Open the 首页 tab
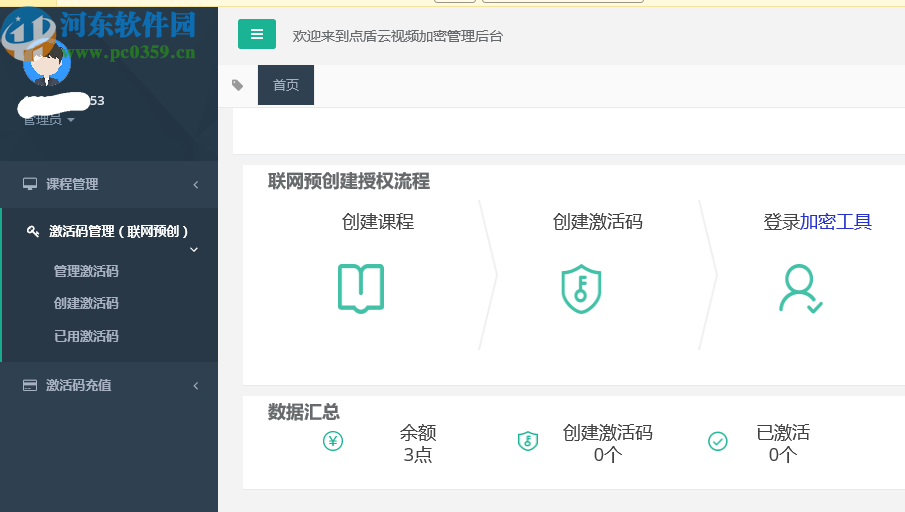 pyautogui.click(x=286, y=85)
